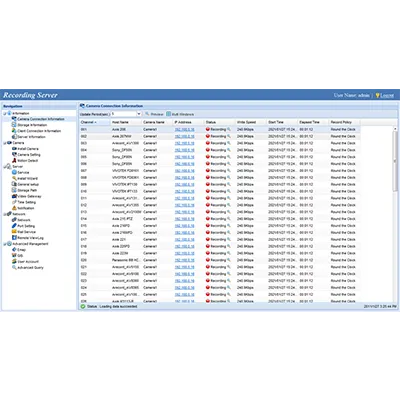The height and width of the screenshot is (400, 400).
Task: Click magnifier icon beside channel 001 Recording status
Action: 229,129
